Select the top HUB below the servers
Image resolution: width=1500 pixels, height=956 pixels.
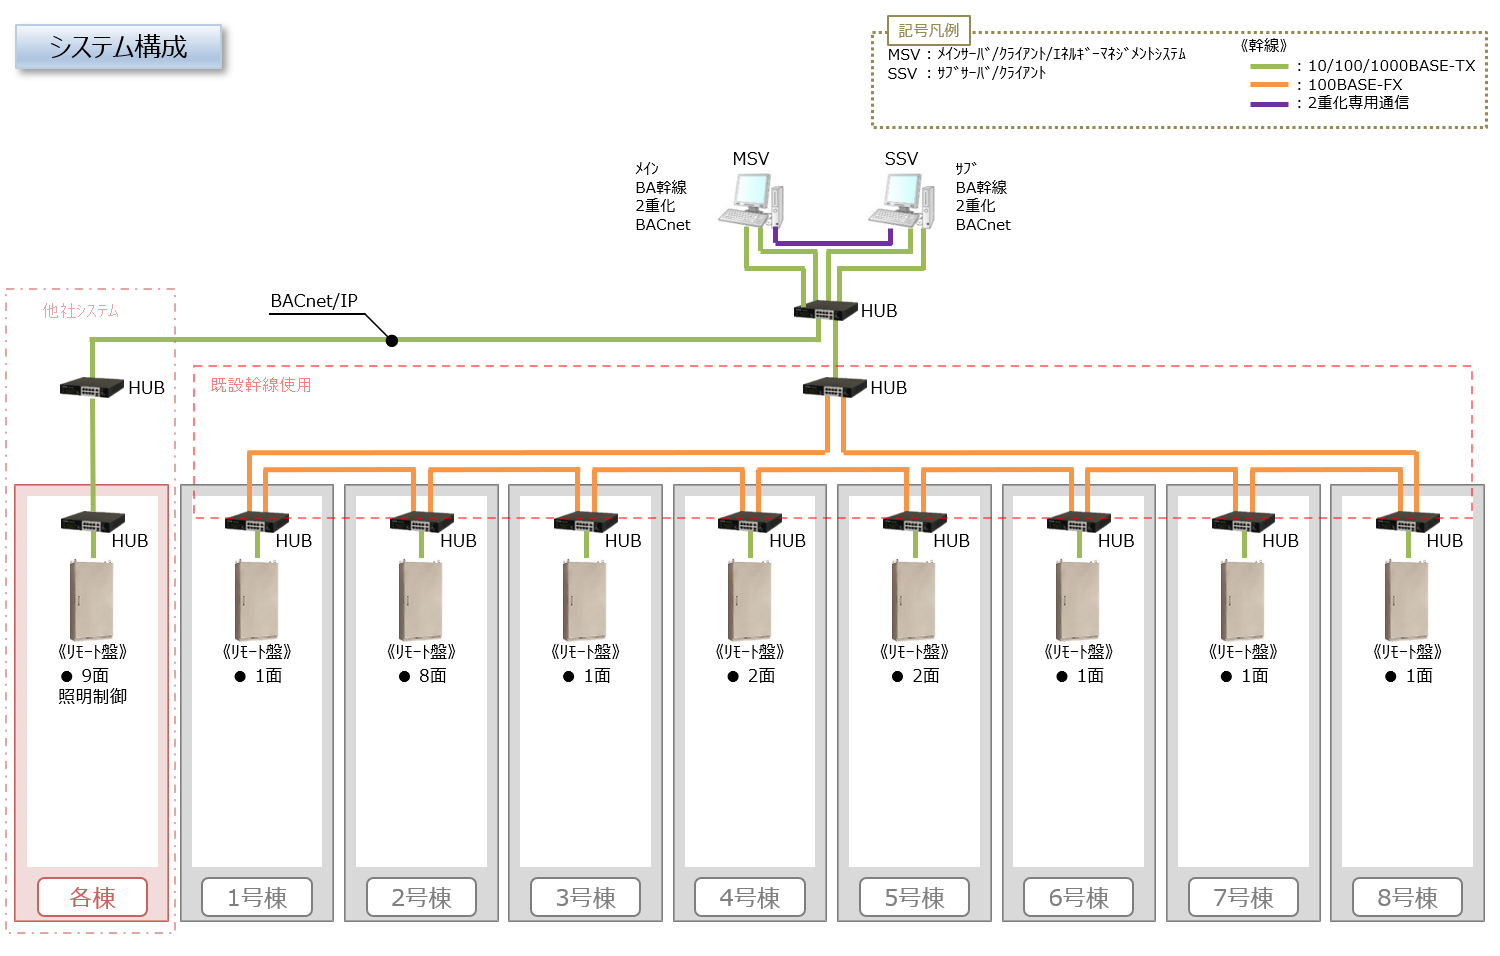click(x=826, y=310)
